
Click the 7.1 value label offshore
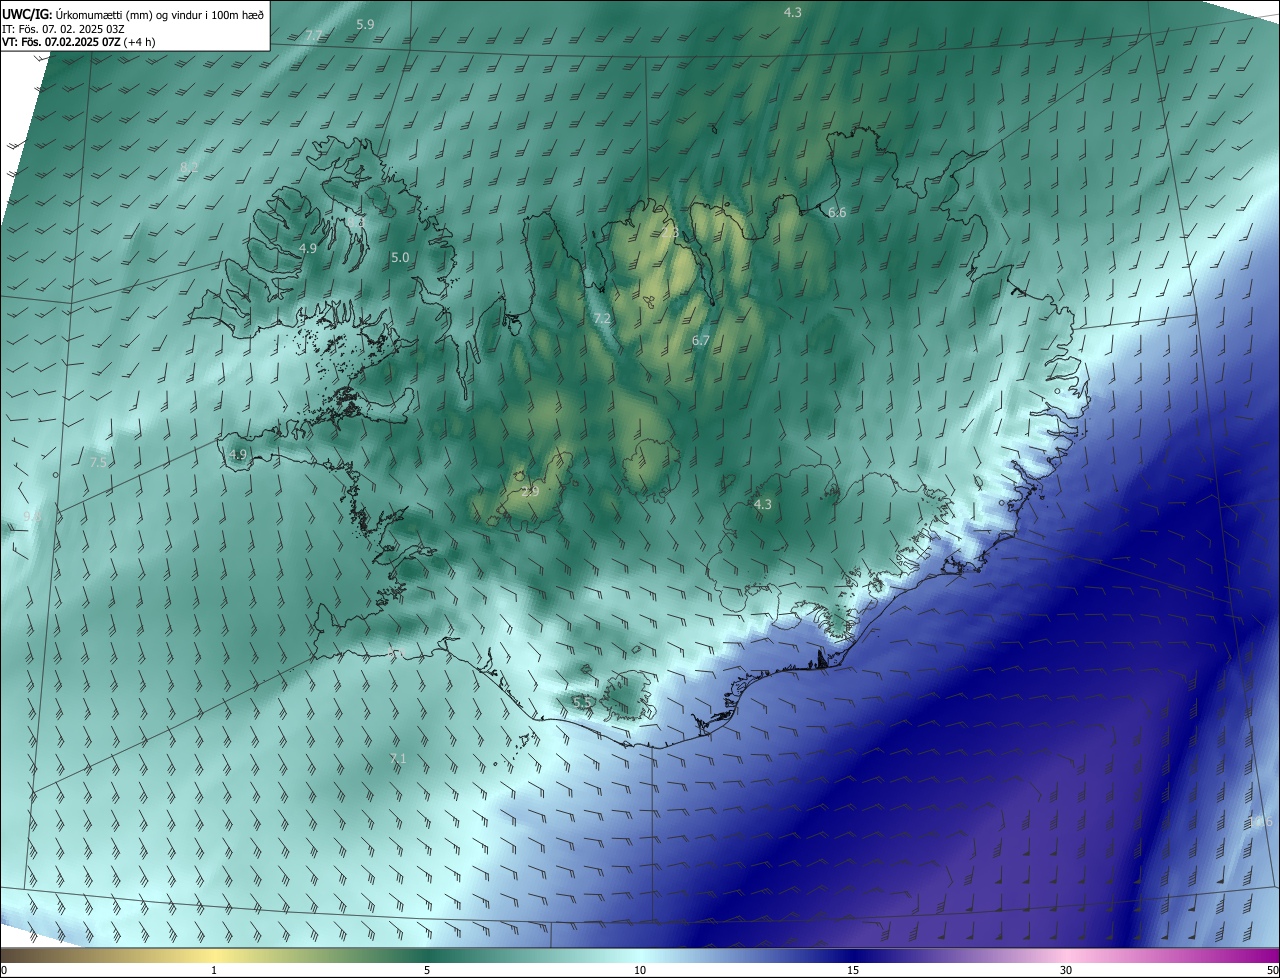398,760
